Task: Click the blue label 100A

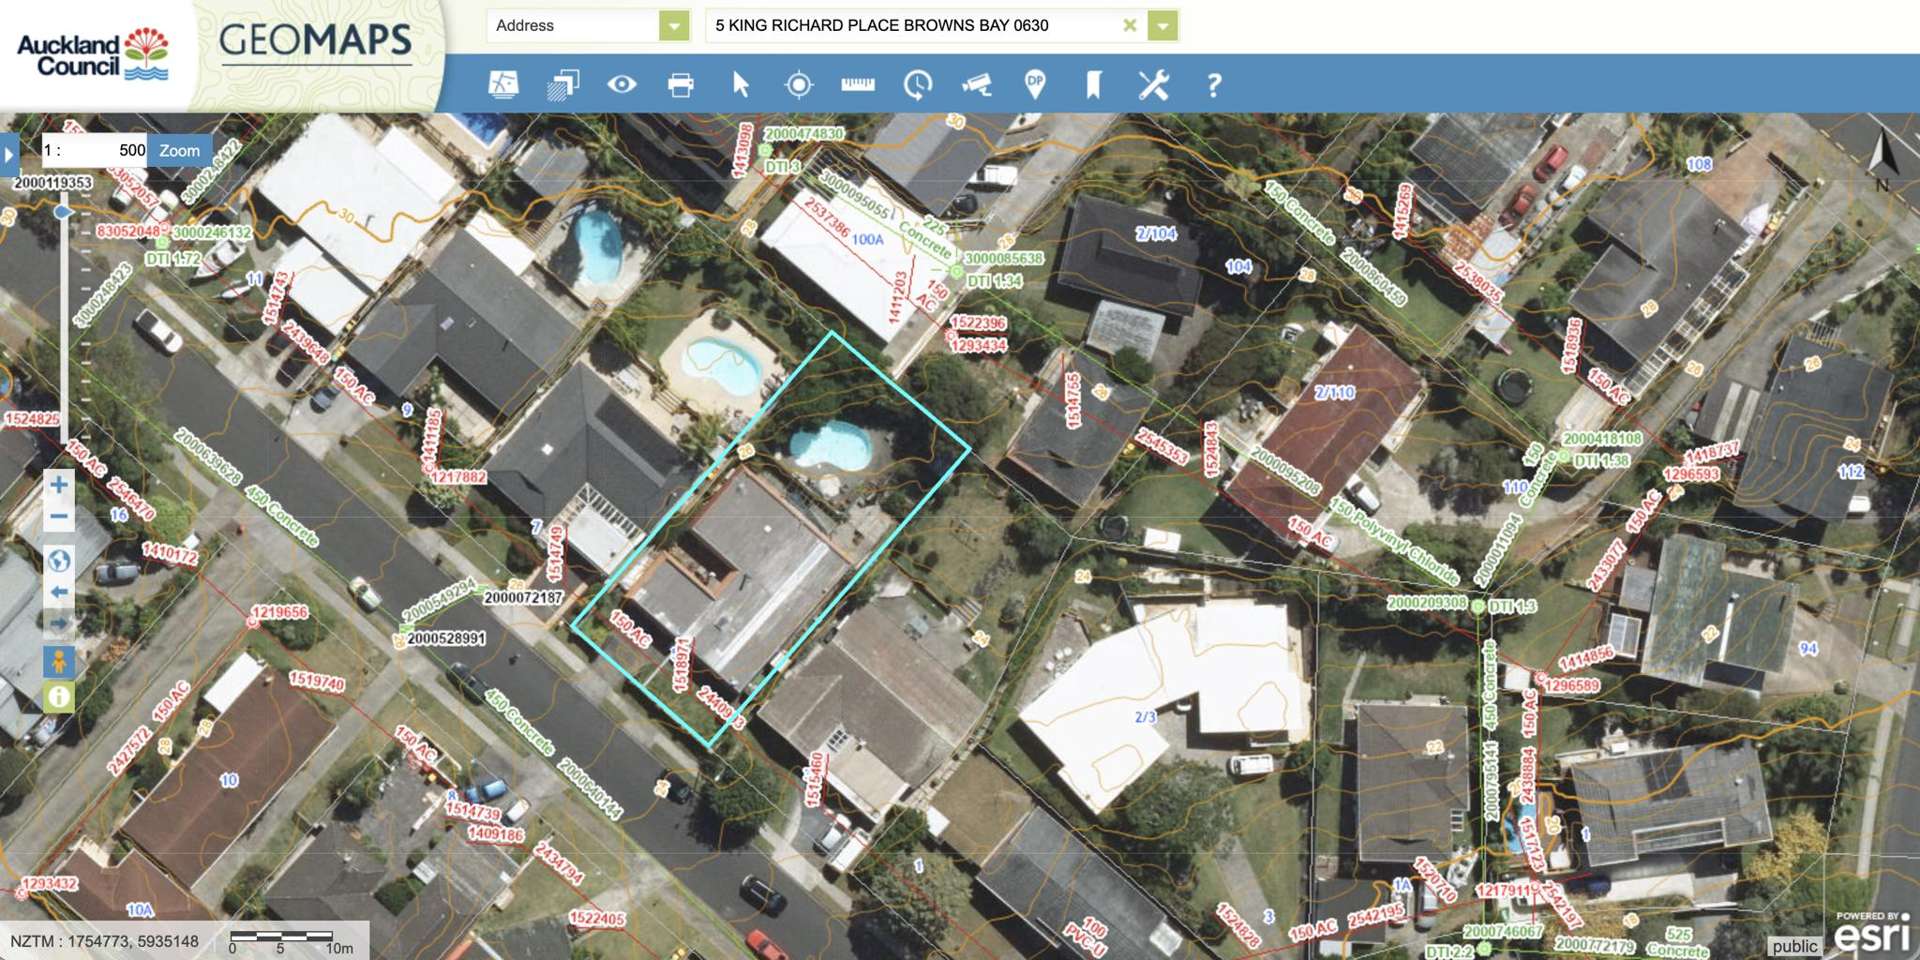Action: click(868, 240)
